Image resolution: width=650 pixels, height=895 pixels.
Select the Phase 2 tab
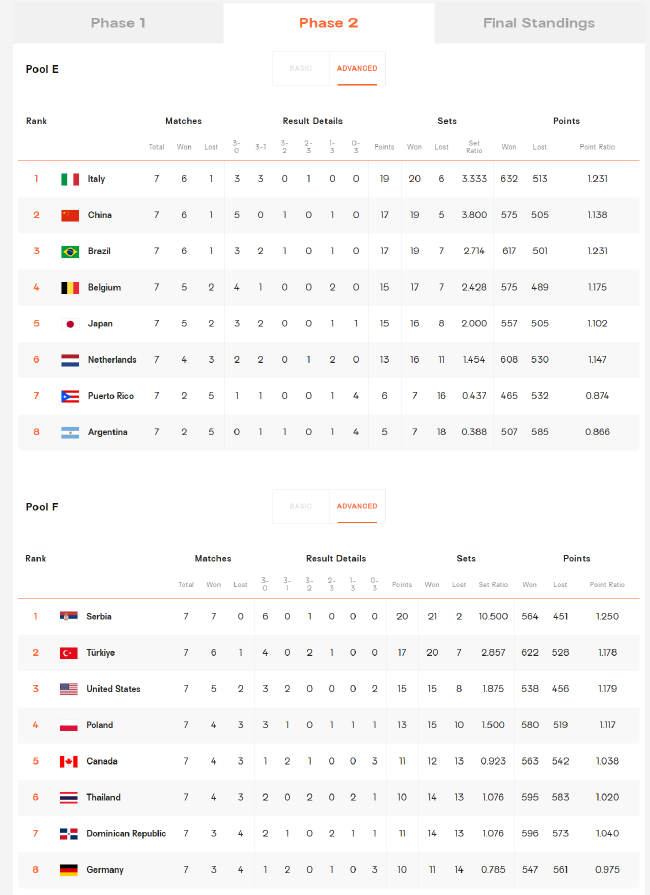coord(329,23)
